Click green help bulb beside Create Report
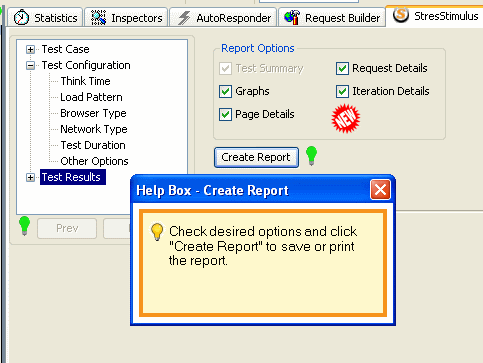This screenshot has width=483, height=363. 311,155
